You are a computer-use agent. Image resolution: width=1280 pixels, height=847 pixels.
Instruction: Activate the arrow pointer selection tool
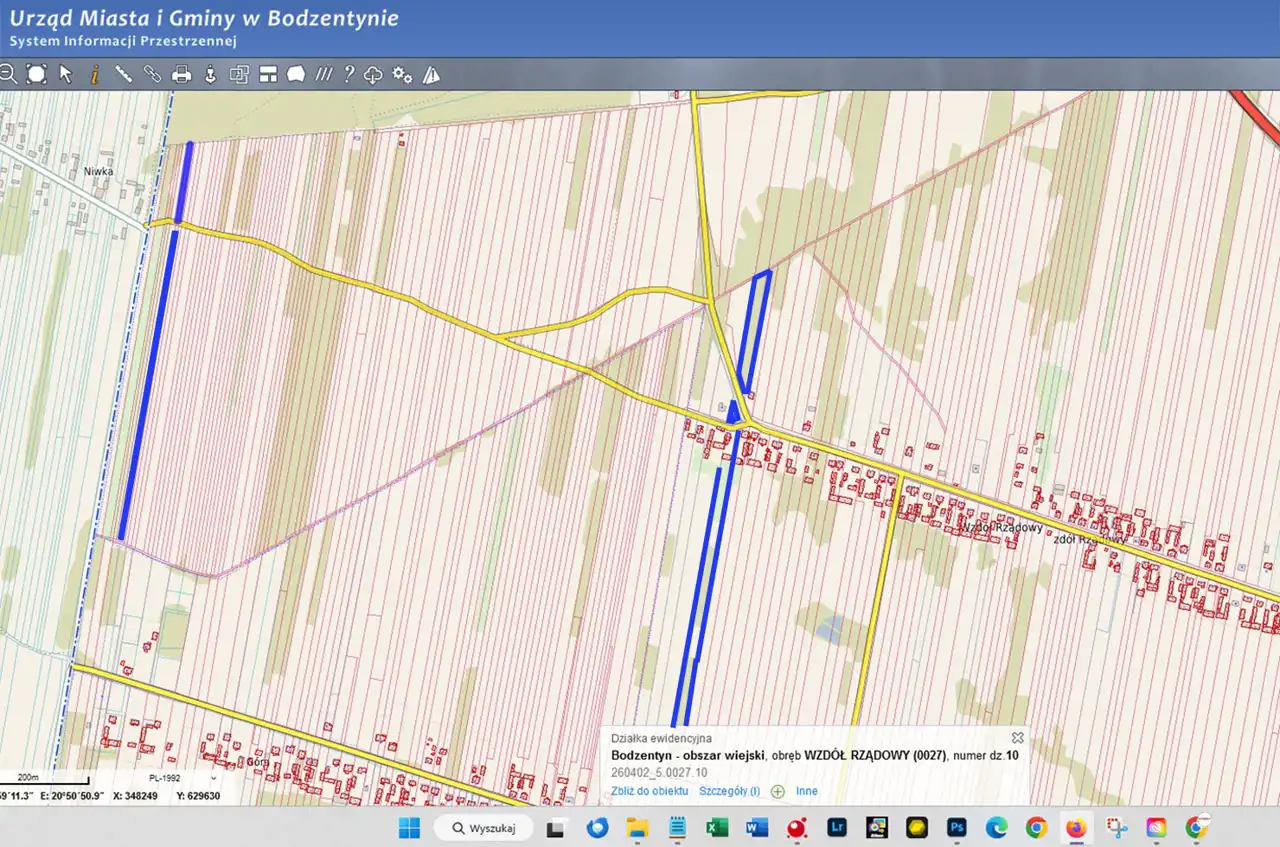[x=66, y=74]
